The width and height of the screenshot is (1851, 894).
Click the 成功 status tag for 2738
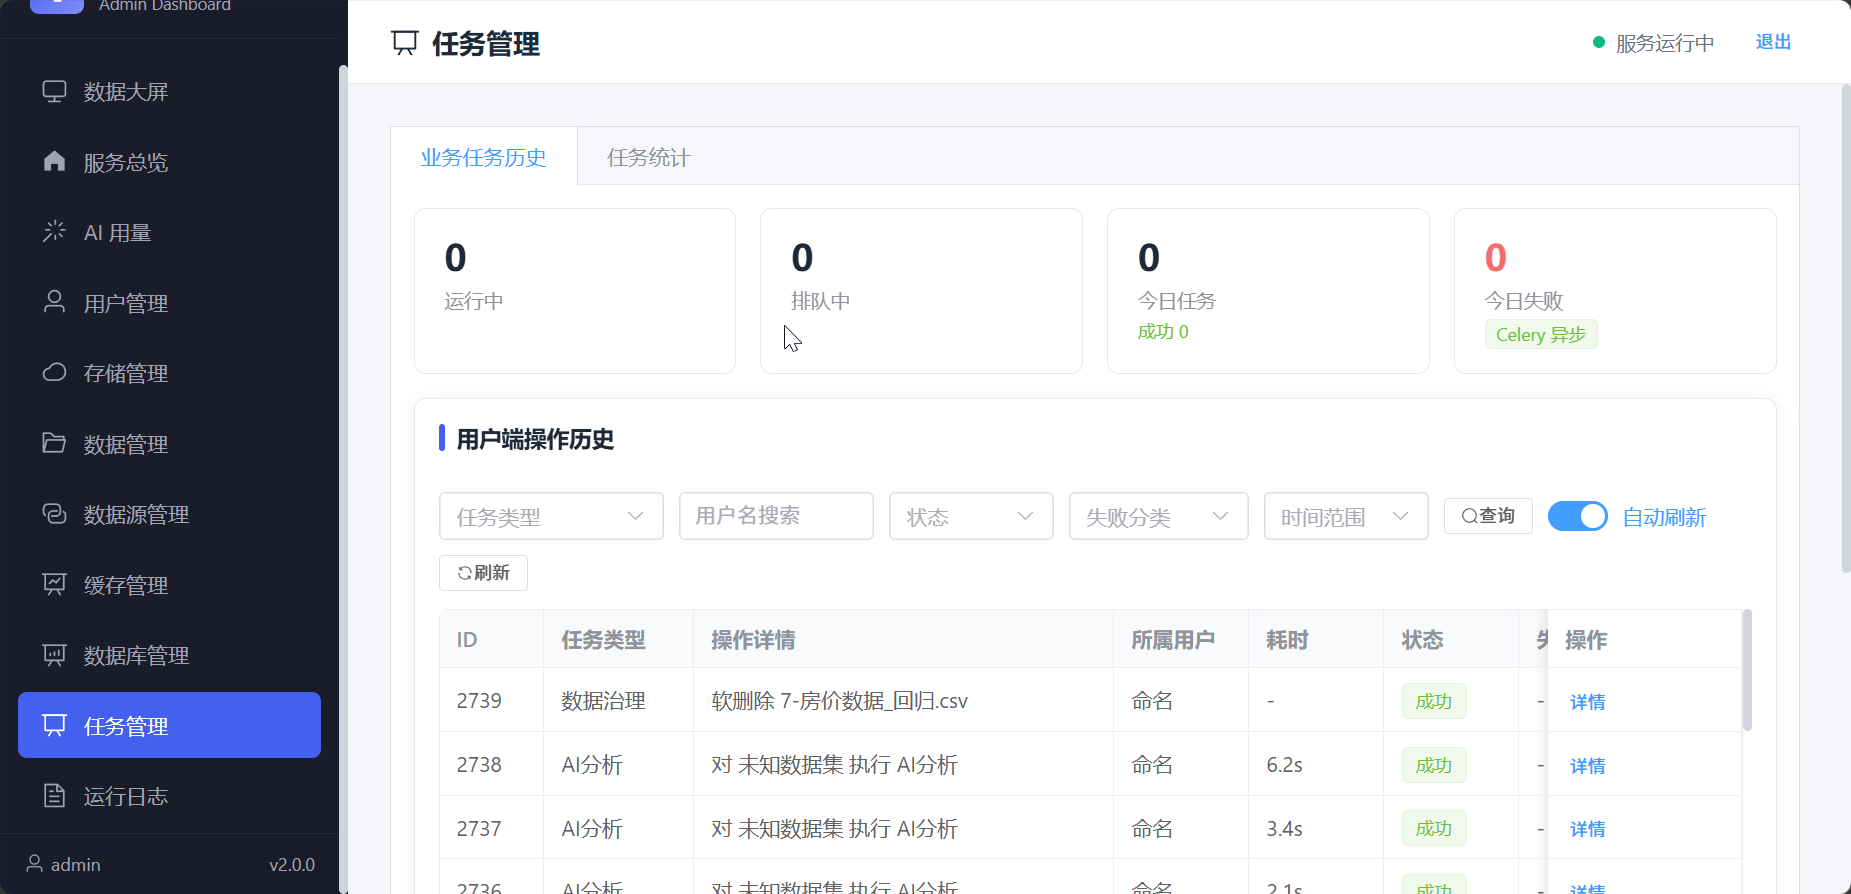(1434, 765)
